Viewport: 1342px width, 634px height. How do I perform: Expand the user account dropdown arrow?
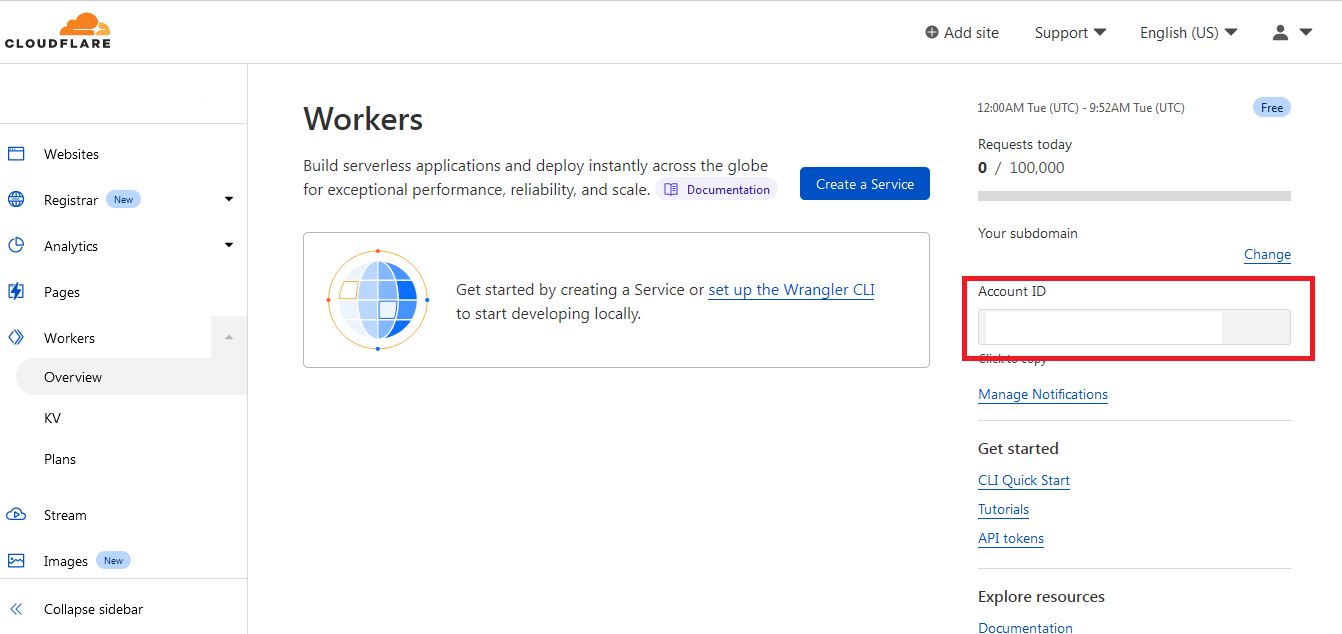[x=1305, y=32]
